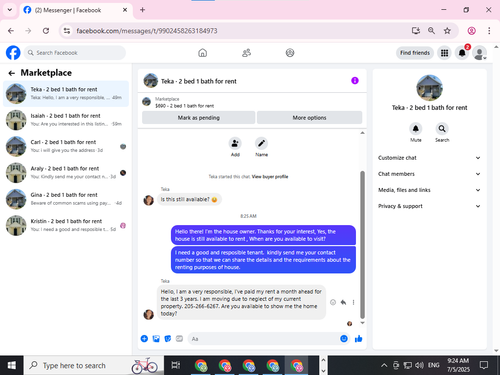Click Teka's avatar beside first message
The image size is (500, 375).
[149, 200]
